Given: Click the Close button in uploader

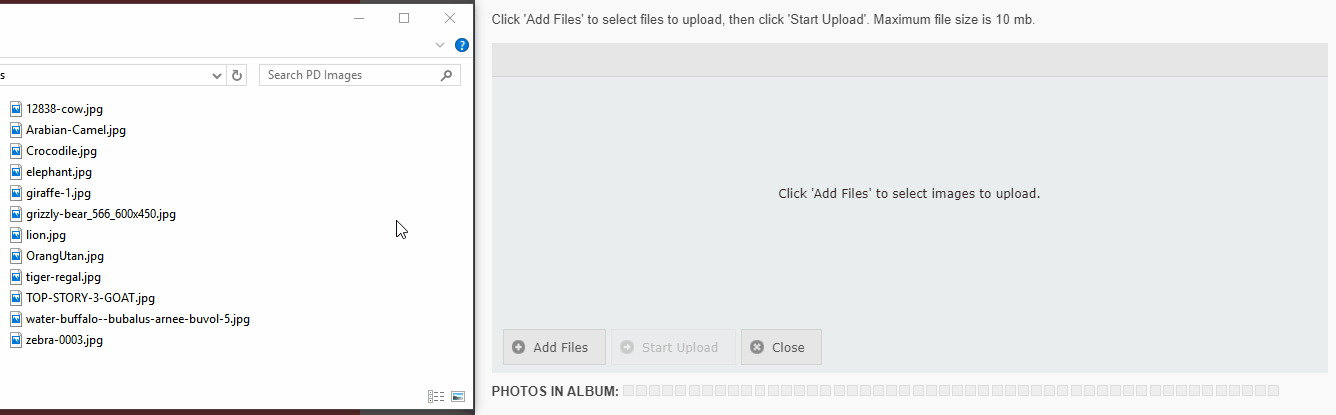Looking at the screenshot, I should tap(781, 347).
